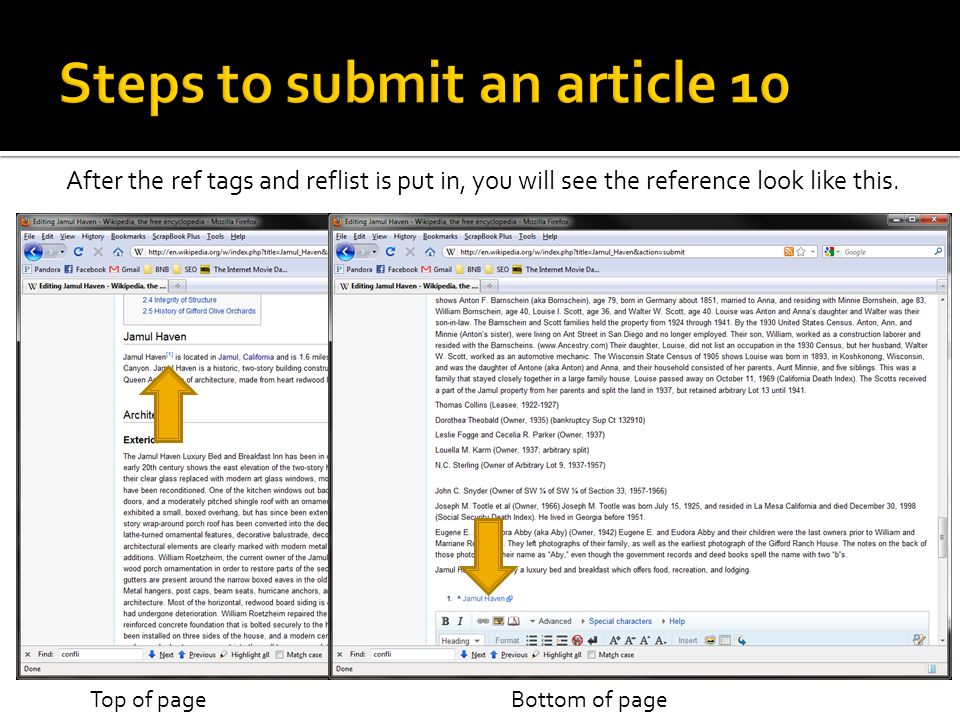
Task: Toggle Highlight all in right window find bar
Action: pyautogui.click(x=557, y=654)
